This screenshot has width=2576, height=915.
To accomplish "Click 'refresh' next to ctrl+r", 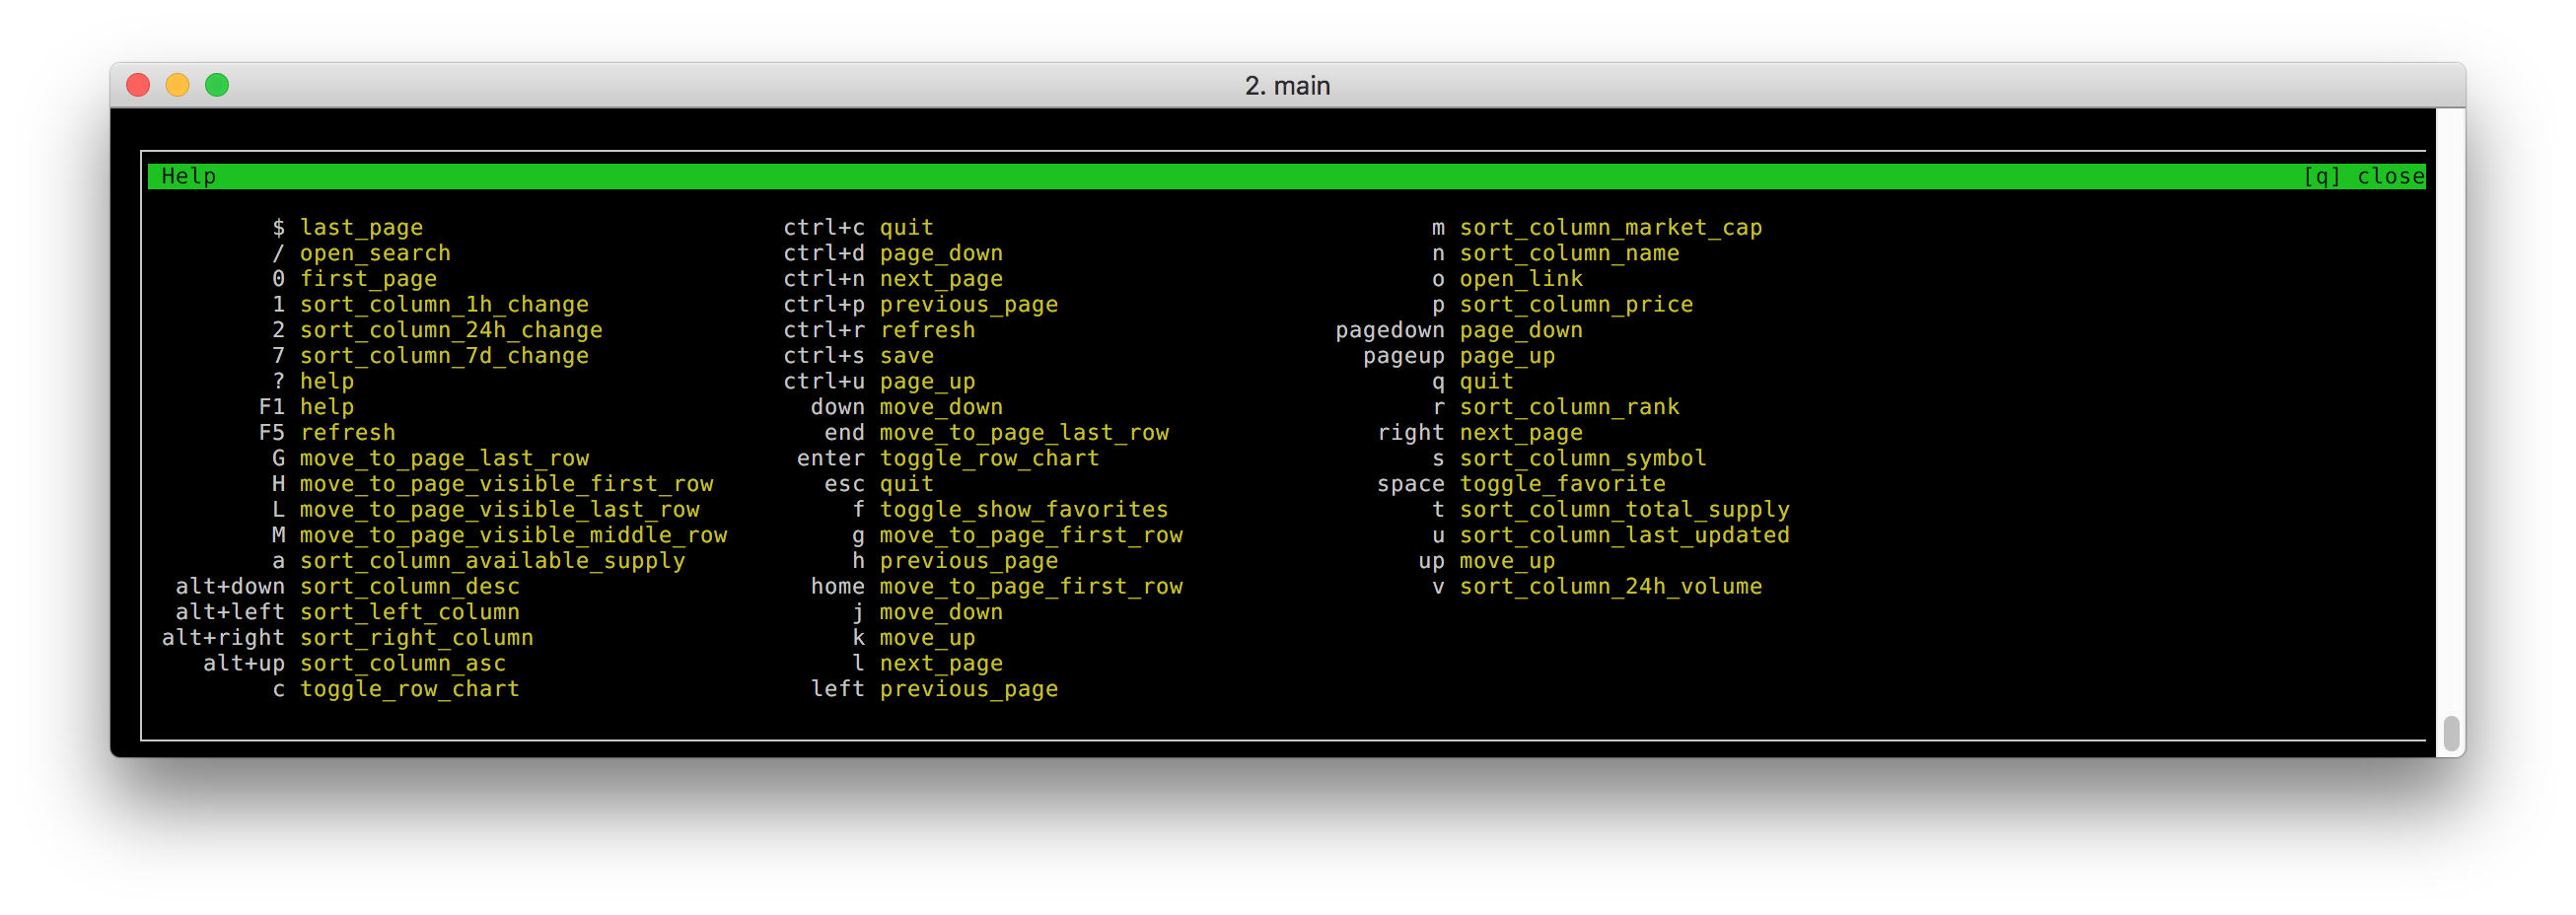I will tap(927, 331).
